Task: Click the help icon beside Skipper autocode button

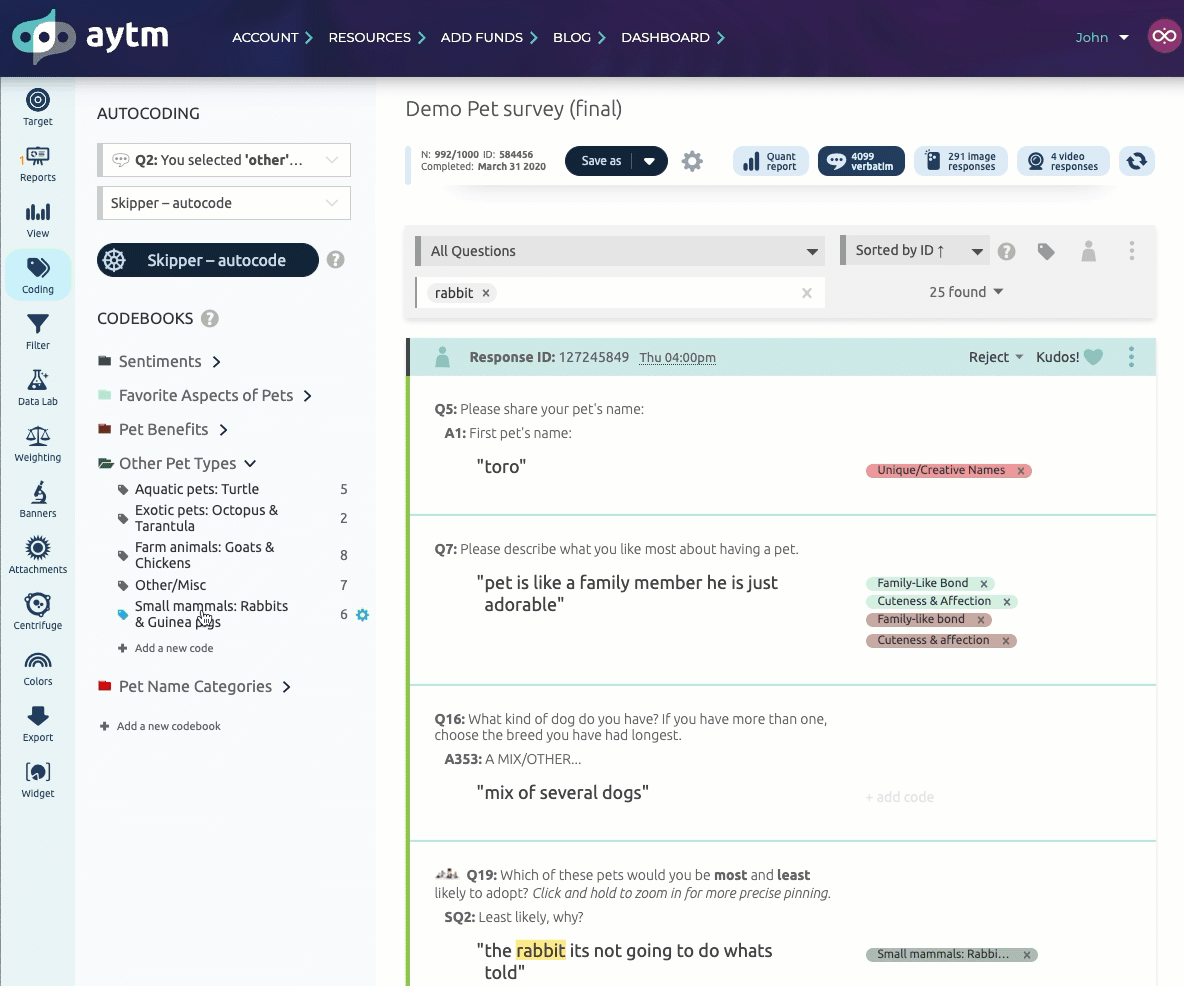Action: pyautogui.click(x=336, y=260)
